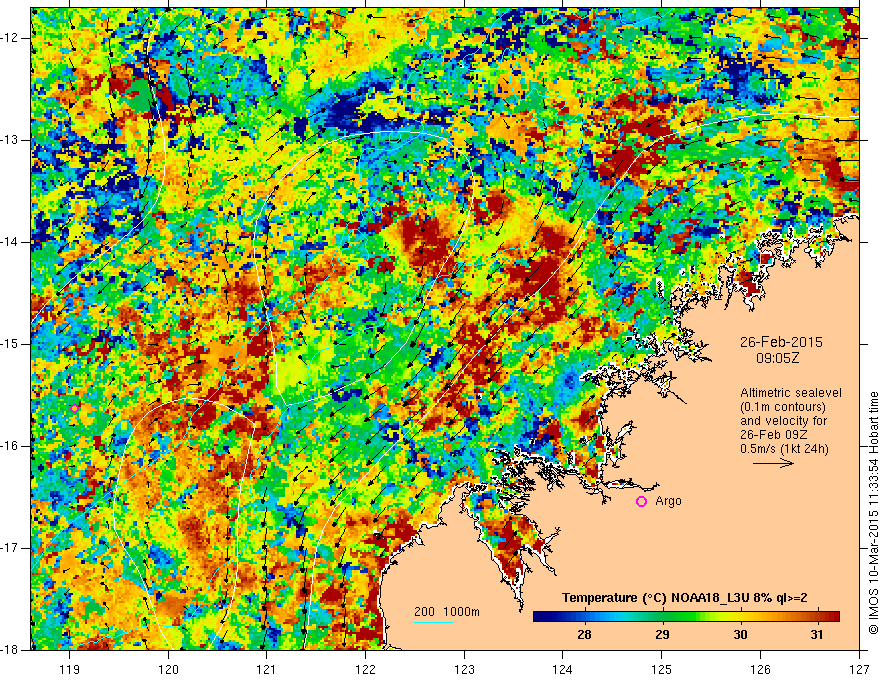Click the '0.5m/s (1kt 24h)' text

784,449
